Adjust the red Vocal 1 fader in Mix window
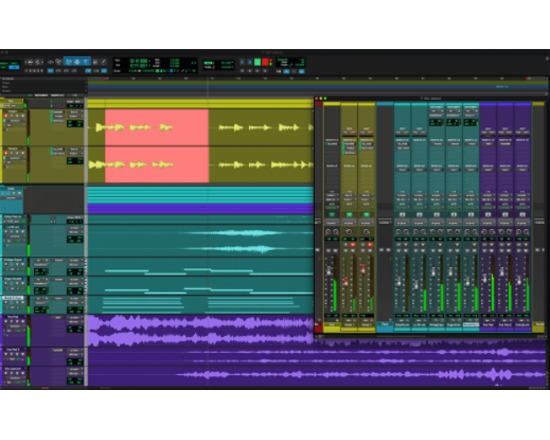This screenshot has width=550, height=440. coord(346,281)
